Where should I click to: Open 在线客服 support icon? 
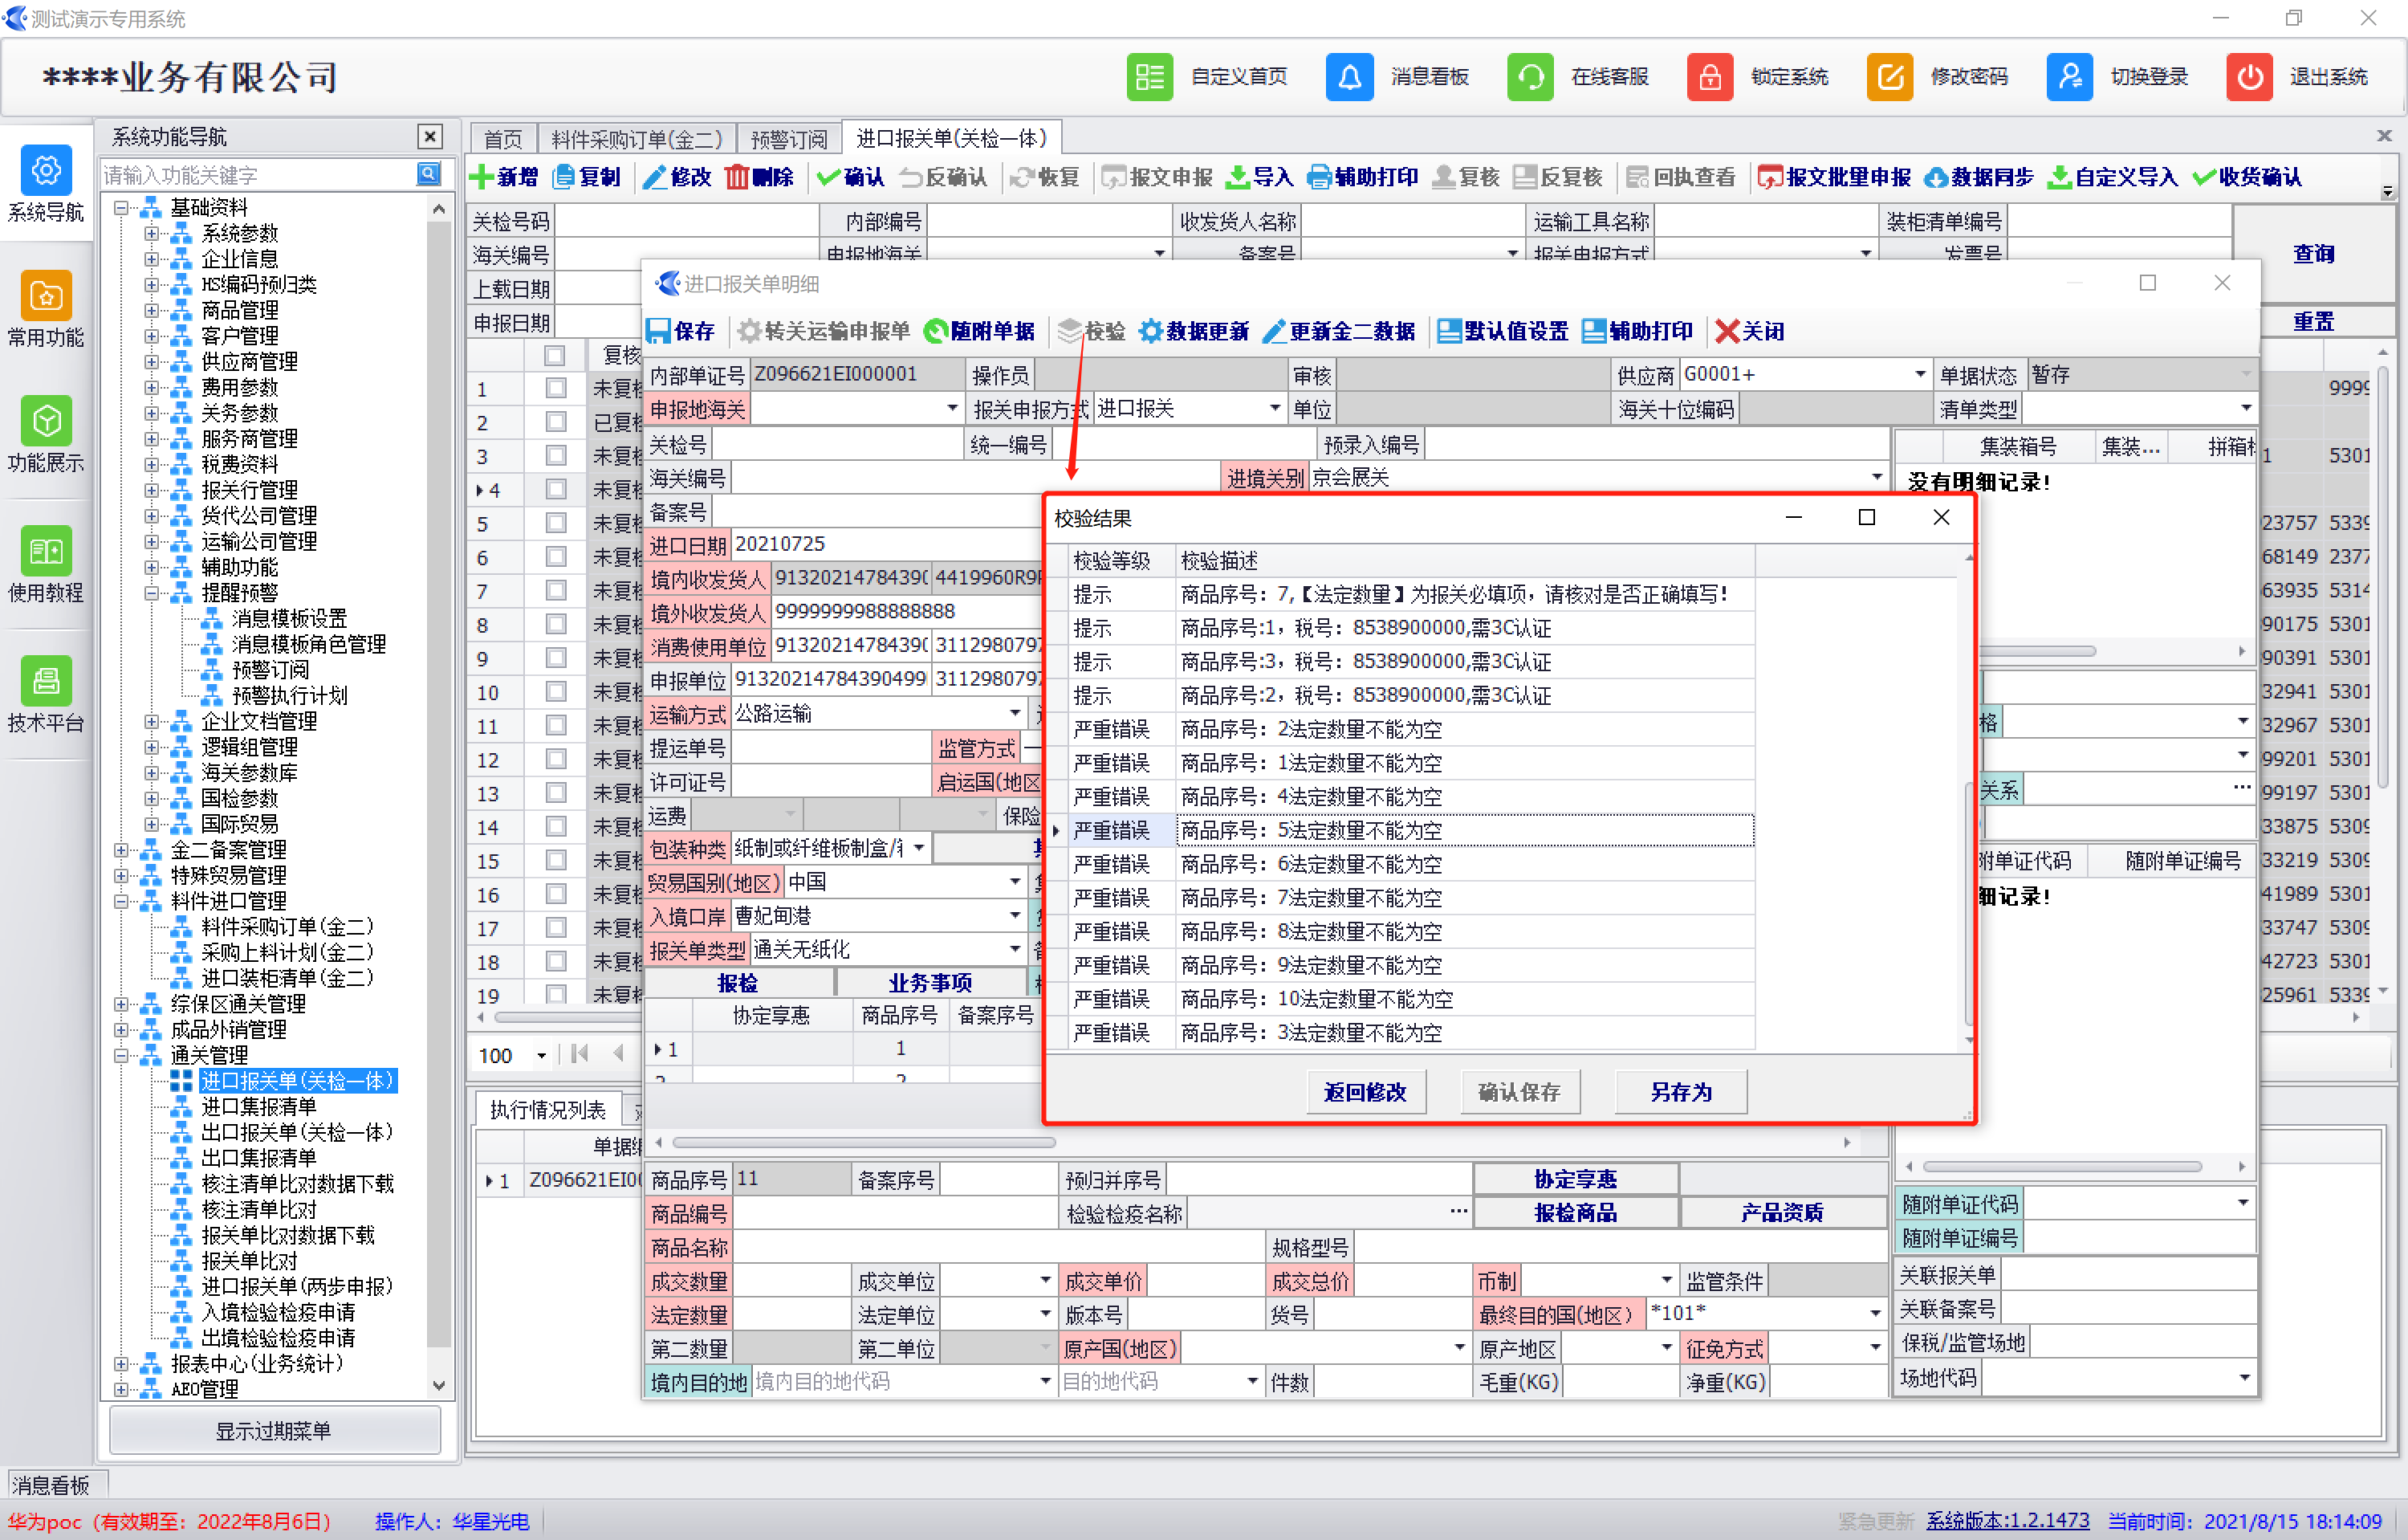(x=1529, y=77)
